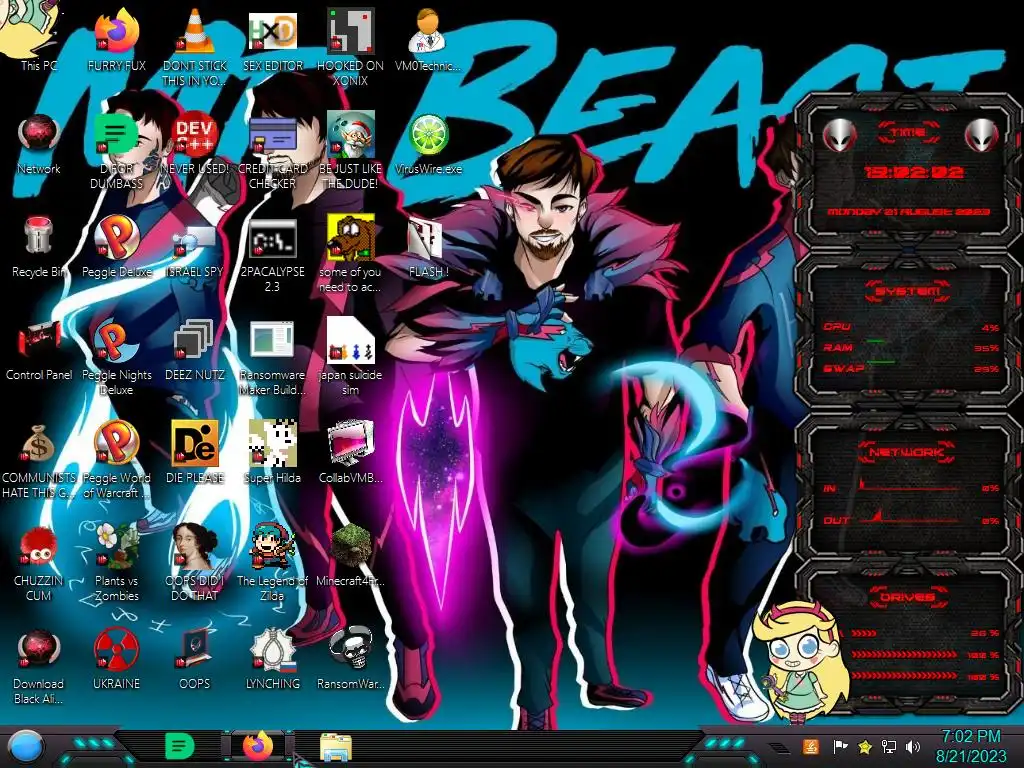Open the taskbar clock showing 7:02 PM
The height and width of the screenshot is (768, 1024).
click(971, 746)
